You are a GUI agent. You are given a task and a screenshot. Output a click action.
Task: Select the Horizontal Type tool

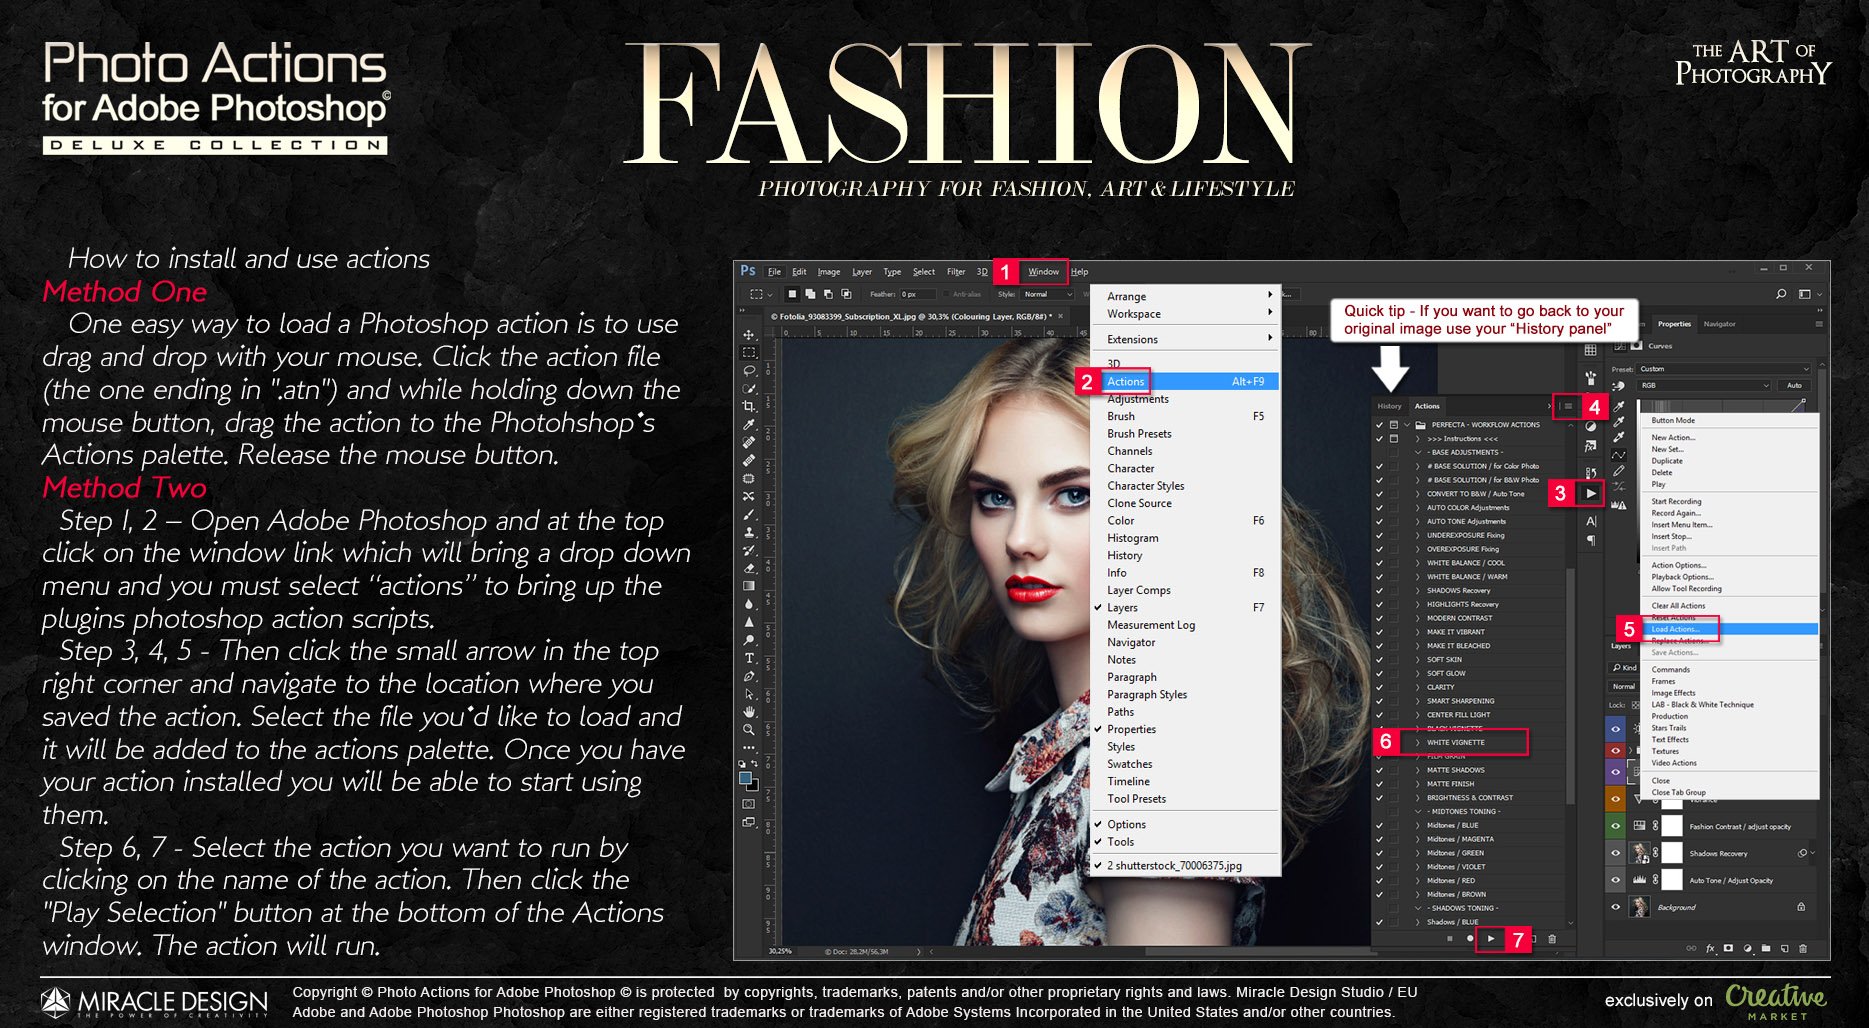(749, 658)
